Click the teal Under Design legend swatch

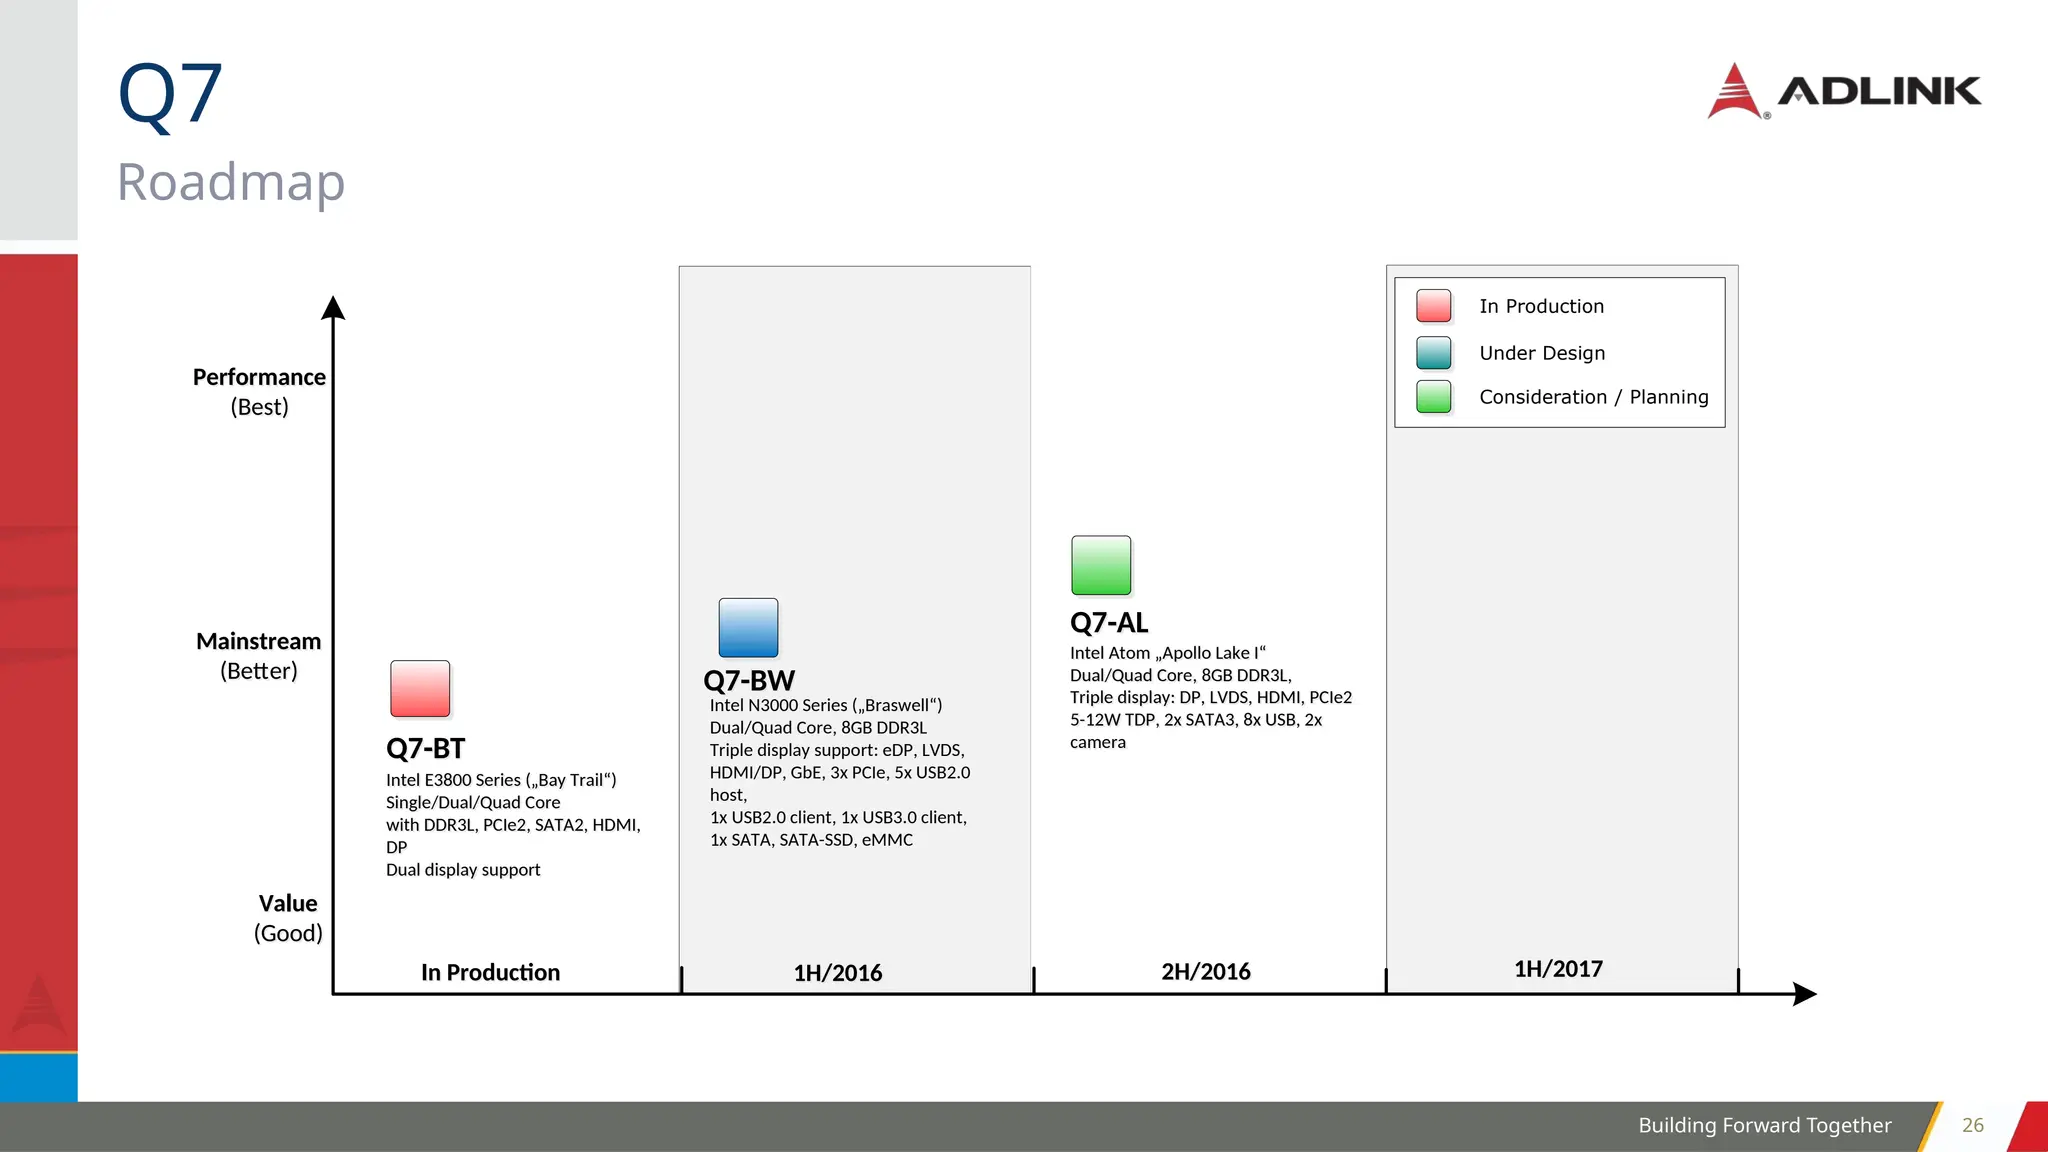(1433, 353)
